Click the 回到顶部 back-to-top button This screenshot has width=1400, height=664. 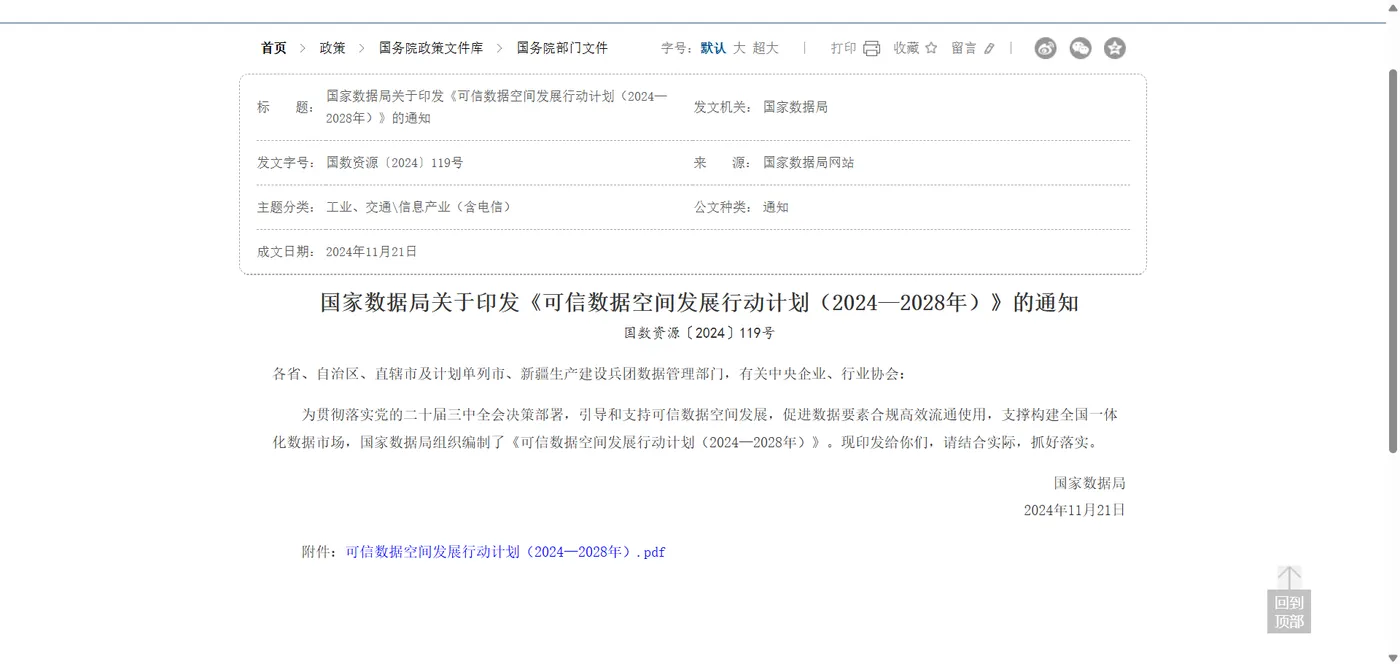[1289, 599]
